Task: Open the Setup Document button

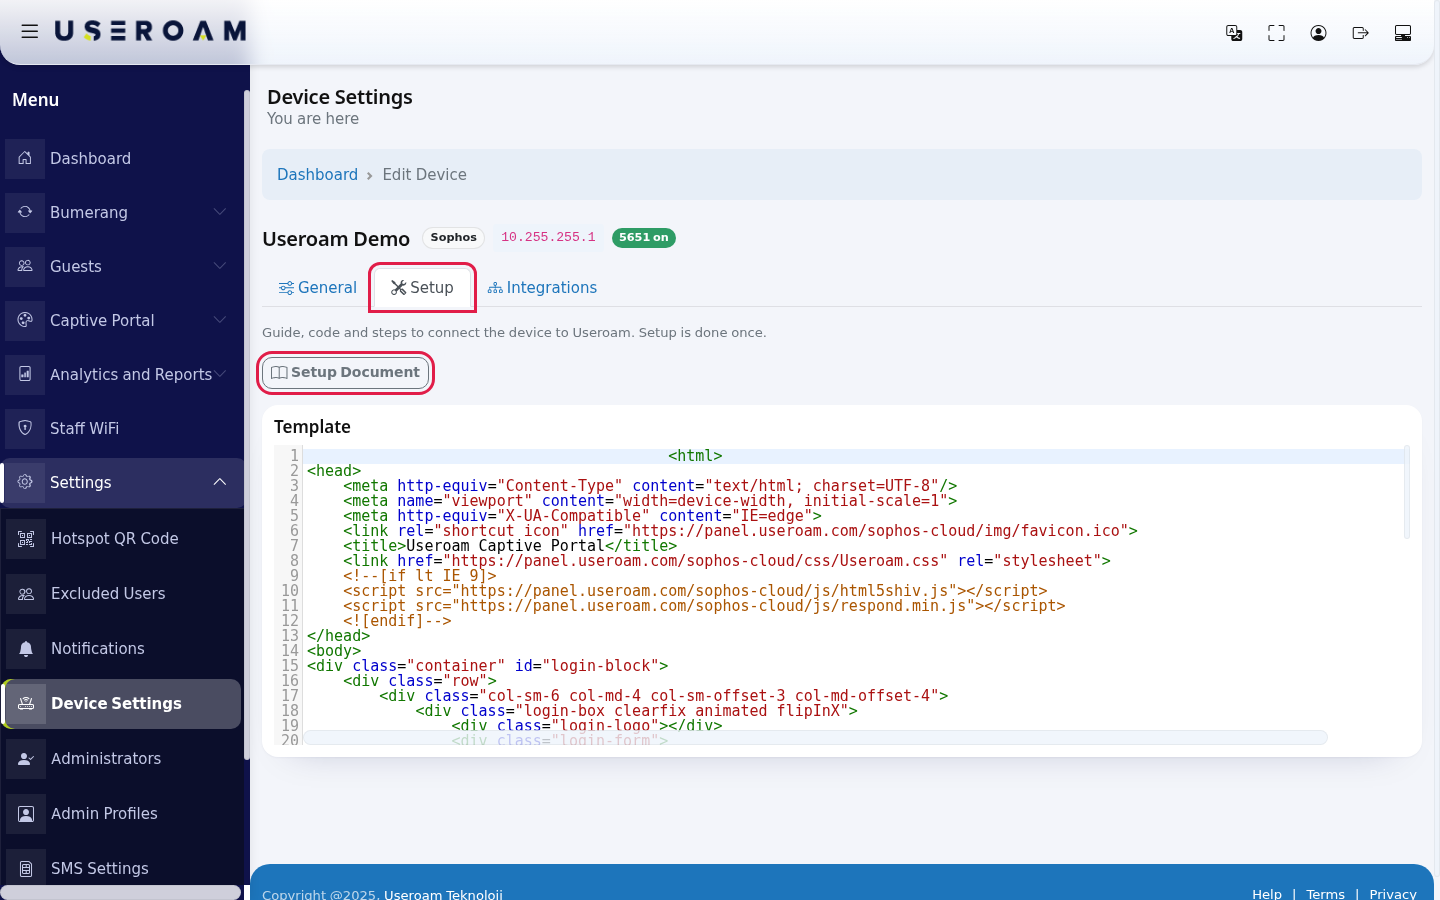Action: [x=346, y=373]
